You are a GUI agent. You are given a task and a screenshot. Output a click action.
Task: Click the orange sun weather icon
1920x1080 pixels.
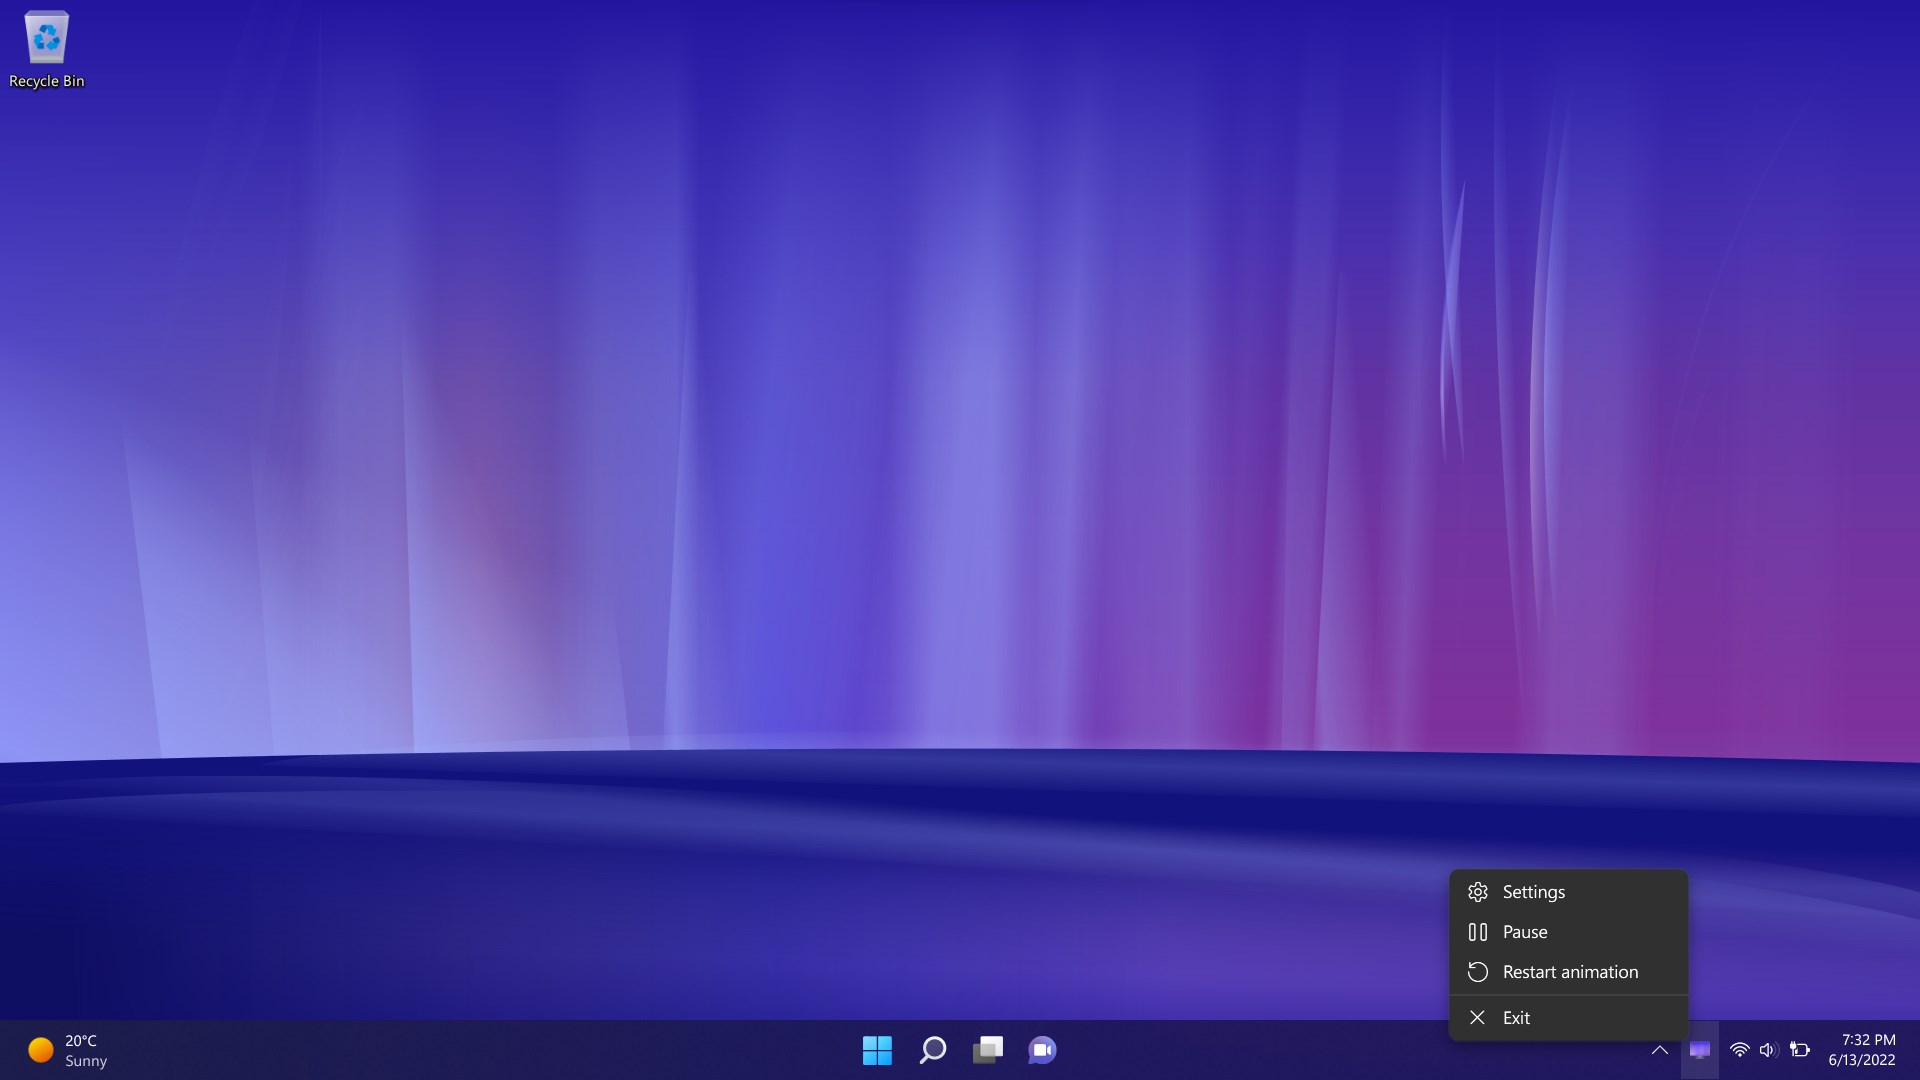click(x=41, y=1050)
